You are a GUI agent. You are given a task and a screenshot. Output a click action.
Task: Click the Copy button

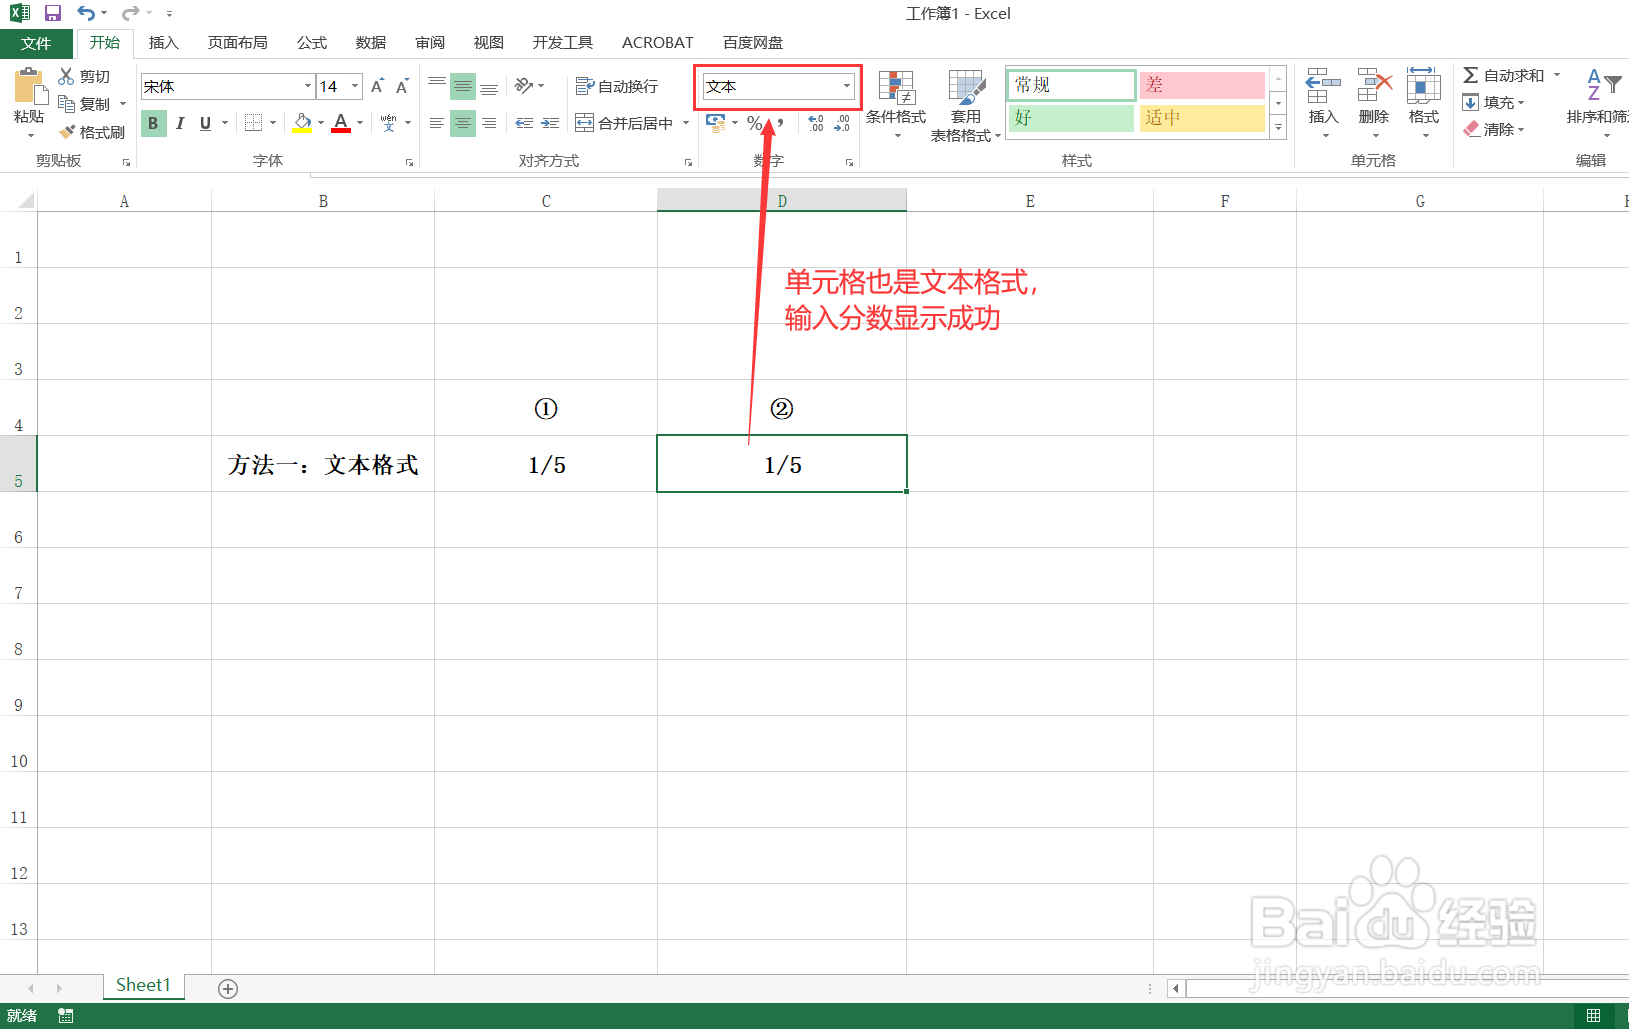(86, 104)
